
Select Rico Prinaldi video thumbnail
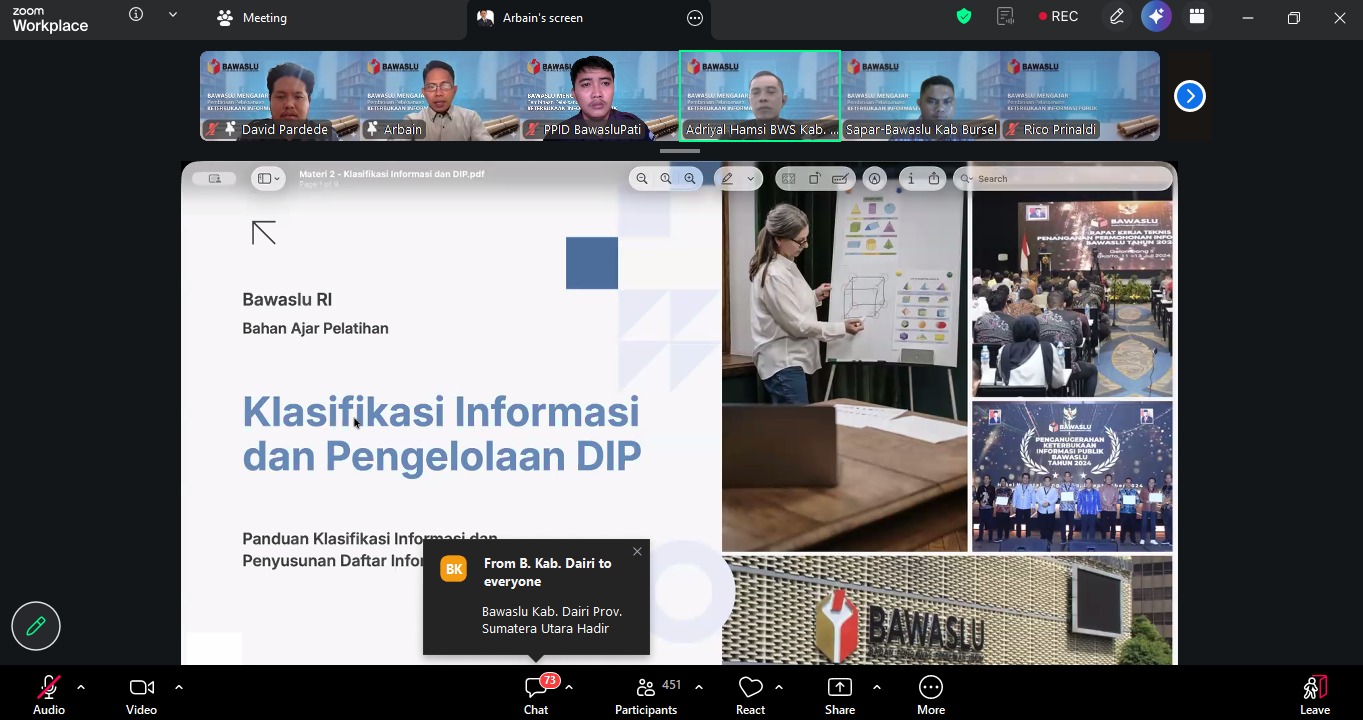pyautogui.click(x=1080, y=95)
